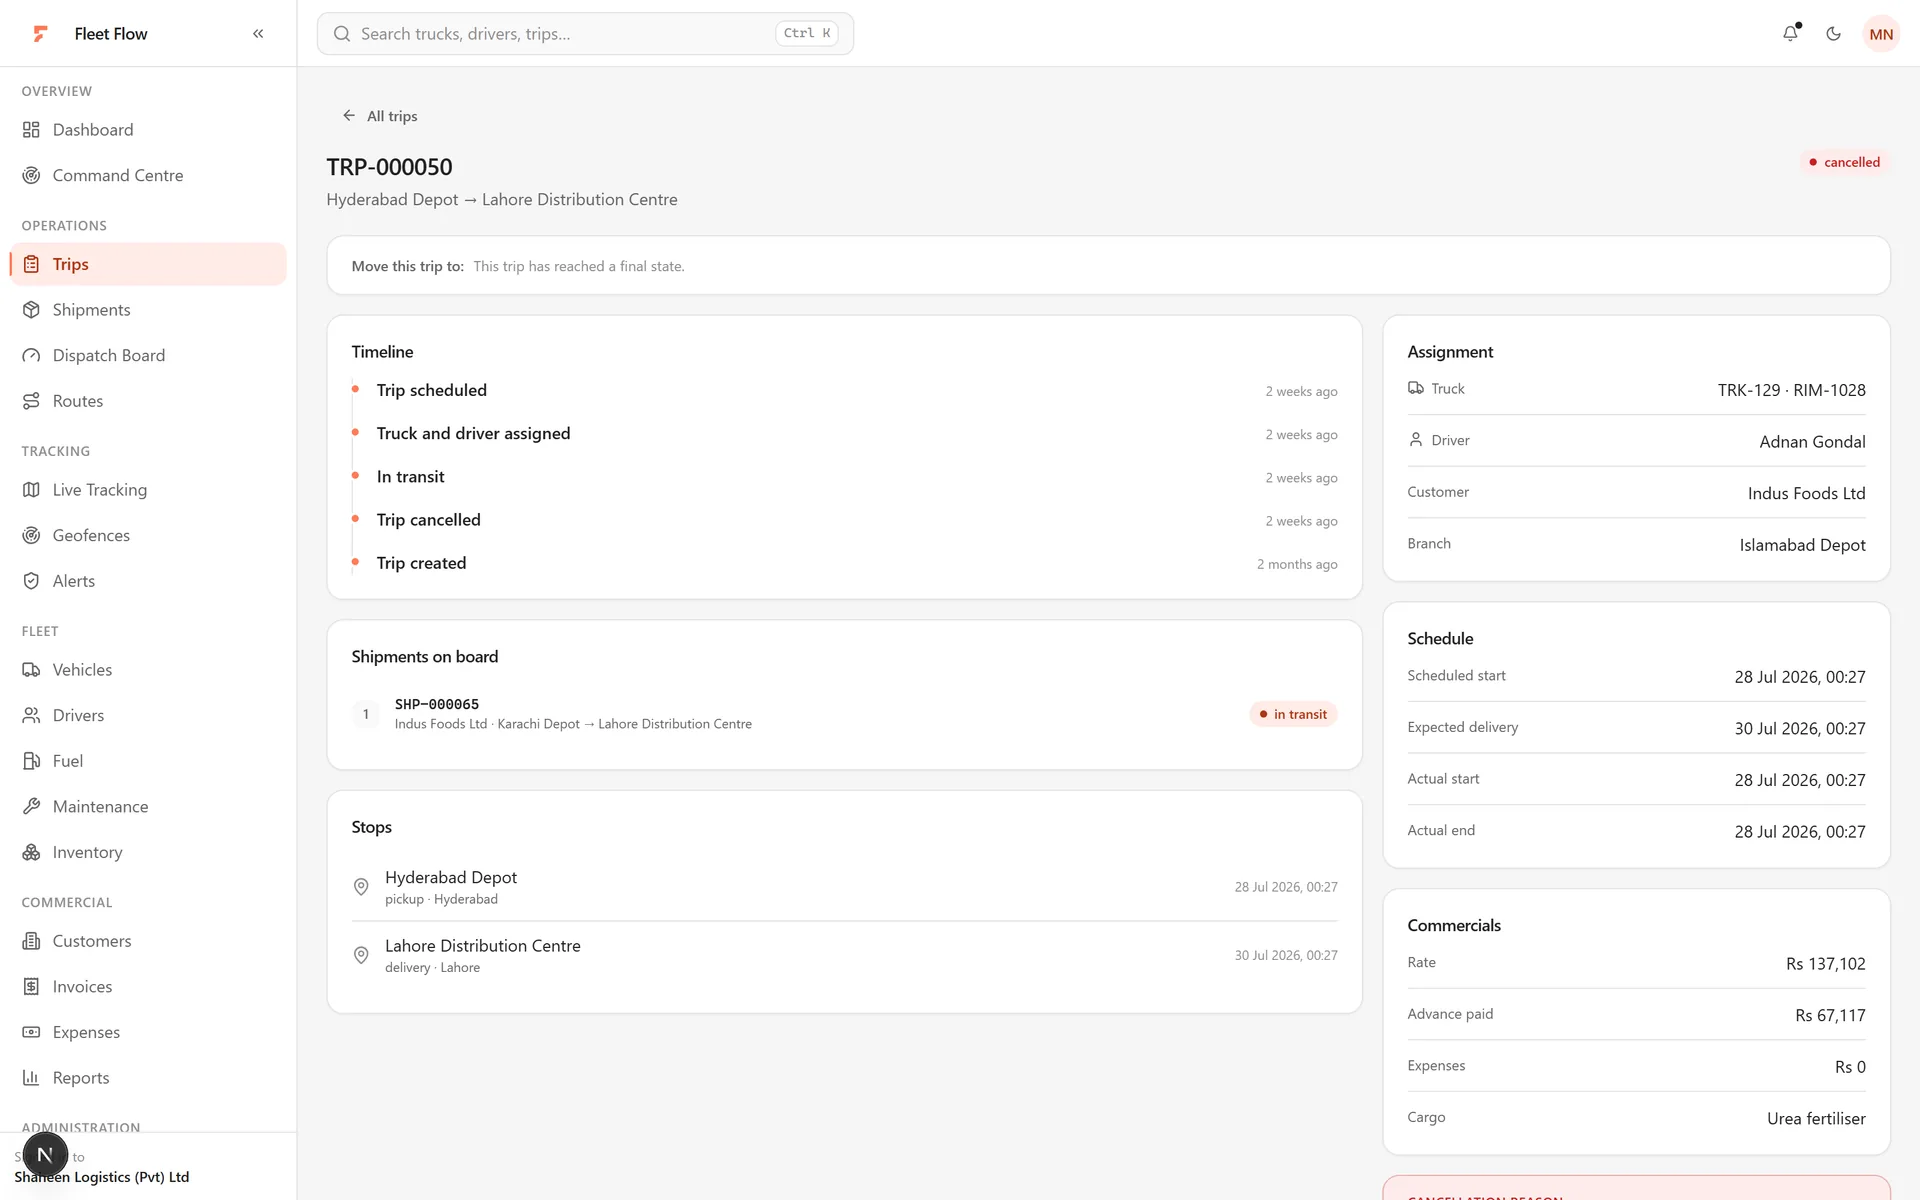Screen dimensions: 1920x1200
Task: Click the Inventory boxes icon
Action: [32, 853]
